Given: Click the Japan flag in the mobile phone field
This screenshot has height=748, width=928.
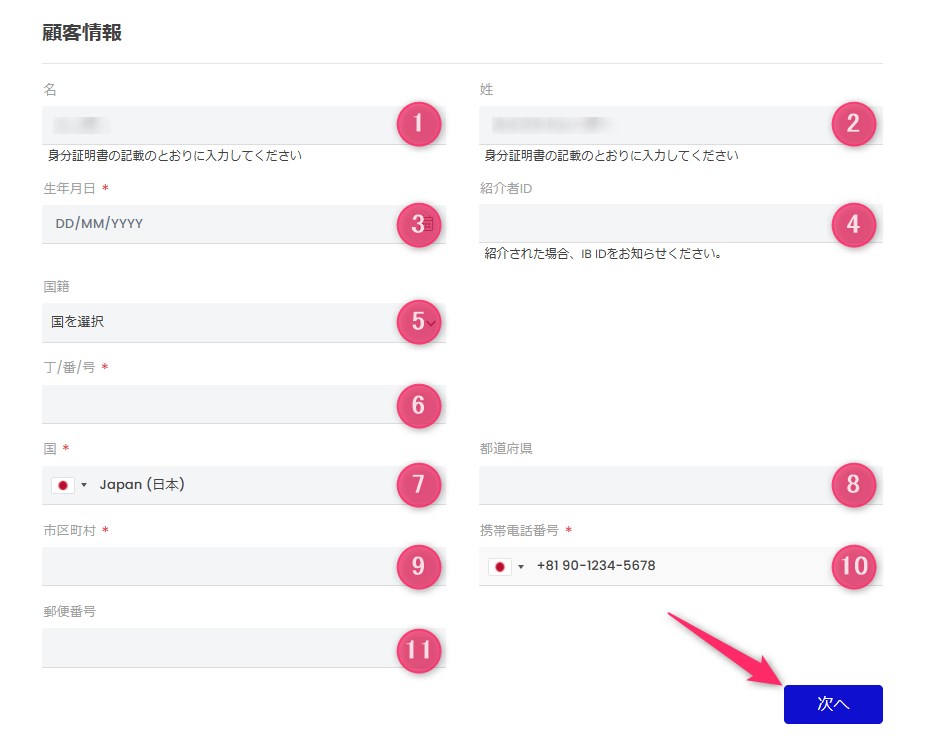Looking at the screenshot, I should tap(500, 566).
